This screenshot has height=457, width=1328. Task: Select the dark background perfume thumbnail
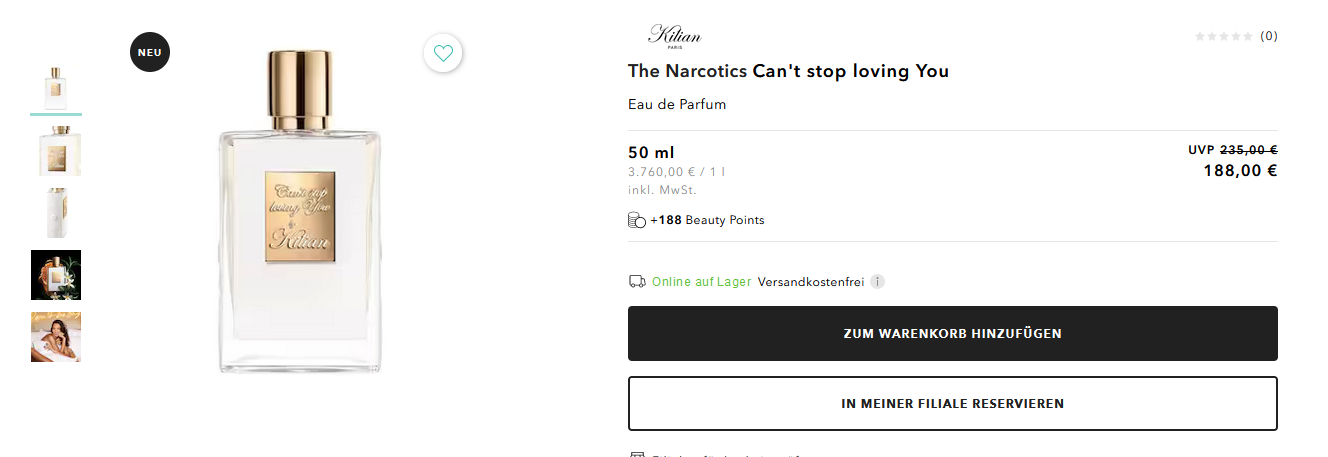point(56,274)
